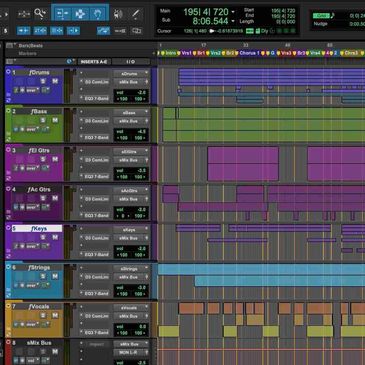Viewport: 365px width, 365px height.
Task: Open EQ3 7-Band insert on fBass
Action: [97, 137]
